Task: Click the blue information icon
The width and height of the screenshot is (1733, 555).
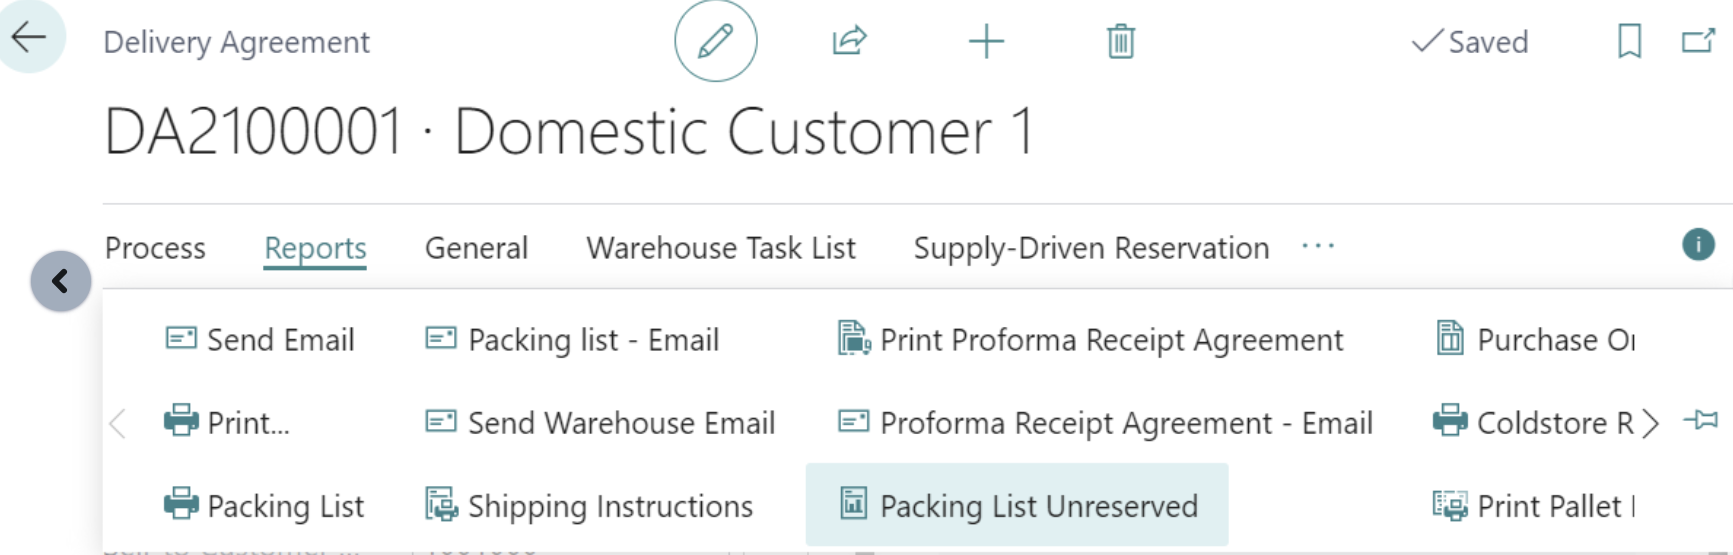Action: point(1698,245)
